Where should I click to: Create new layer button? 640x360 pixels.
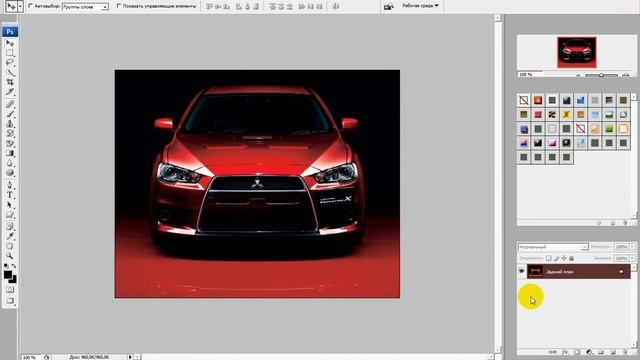point(613,352)
